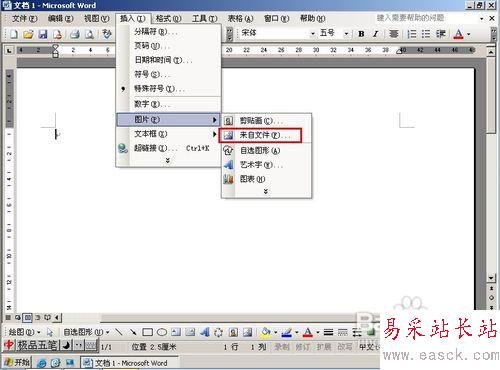Click the font color red A button
The image size is (500, 370).
(459, 34)
